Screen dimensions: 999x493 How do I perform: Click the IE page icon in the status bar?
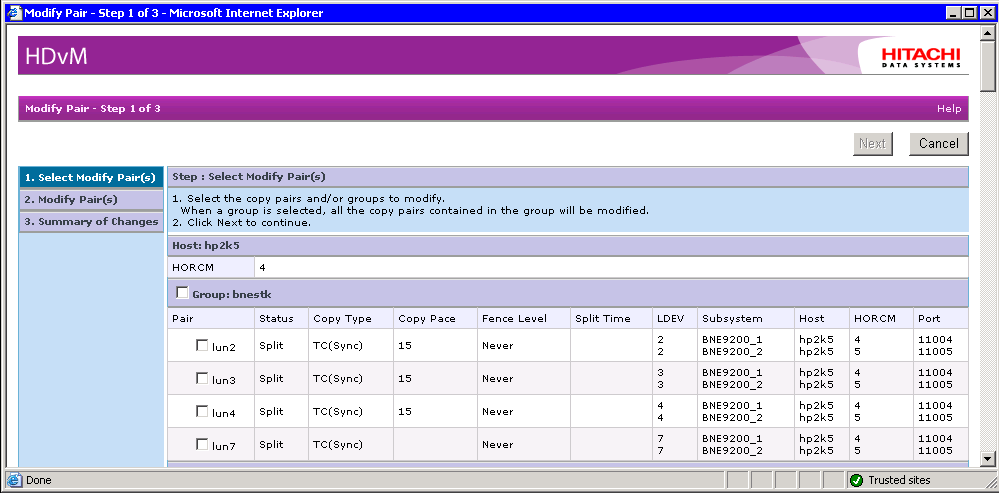tap(15, 480)
